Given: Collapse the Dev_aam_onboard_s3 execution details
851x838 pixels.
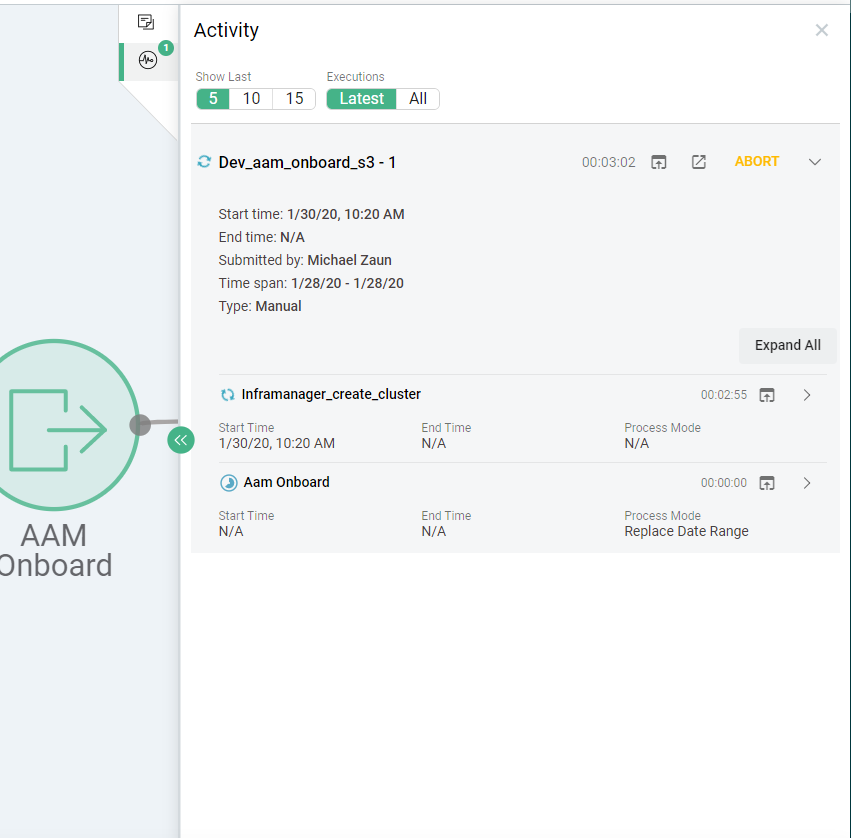Looking at the screenshot, I should click(x=815, y=162).
